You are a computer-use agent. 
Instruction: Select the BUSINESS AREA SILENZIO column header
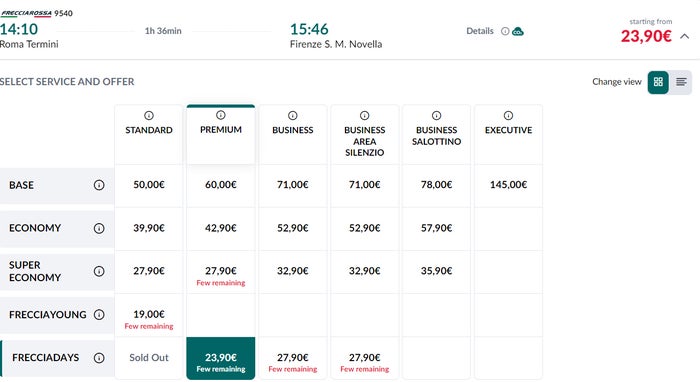pos(364,134)
